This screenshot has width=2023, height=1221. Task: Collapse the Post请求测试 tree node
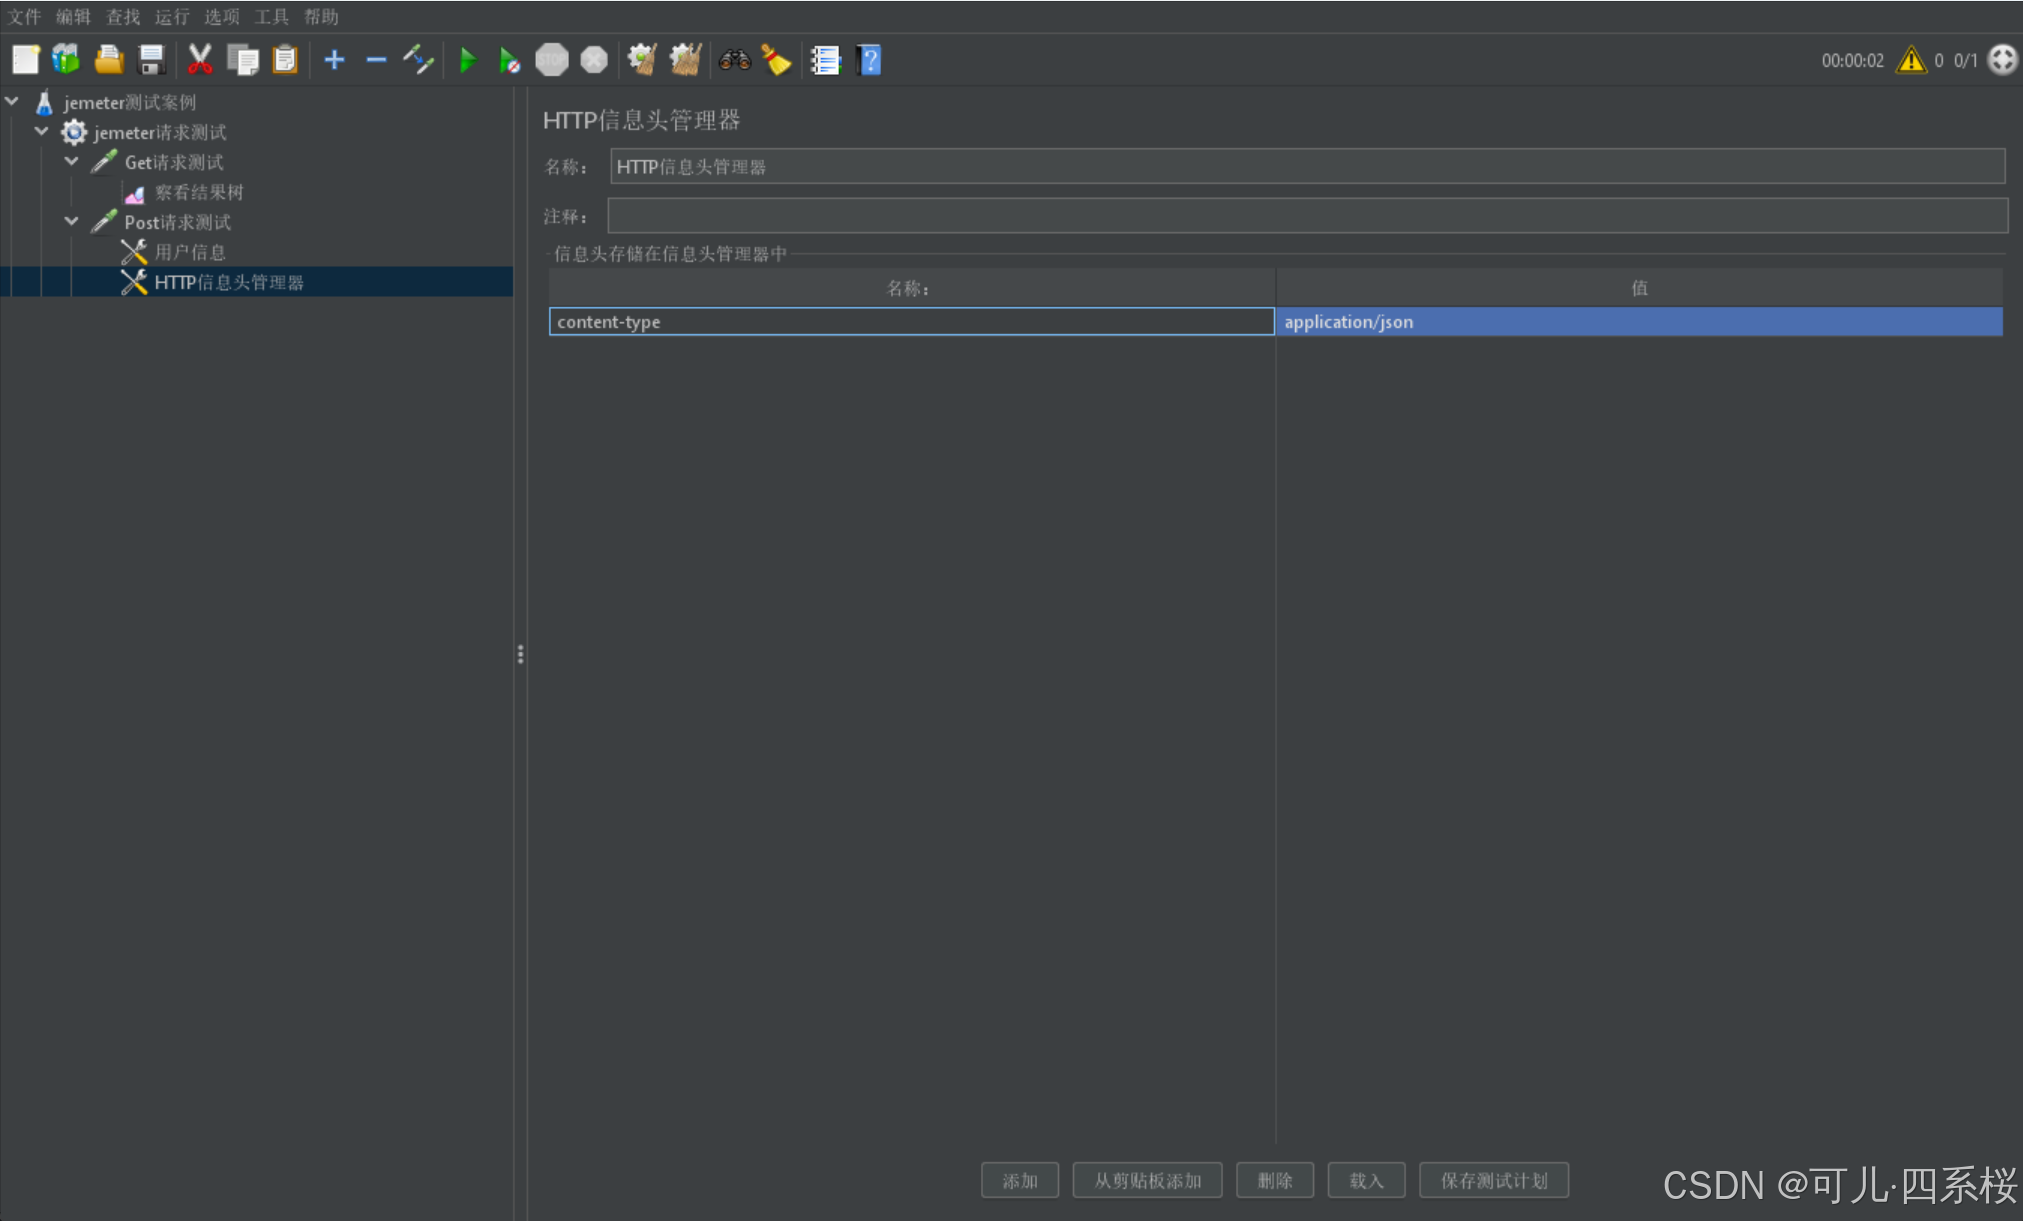(x=72, y=222)
